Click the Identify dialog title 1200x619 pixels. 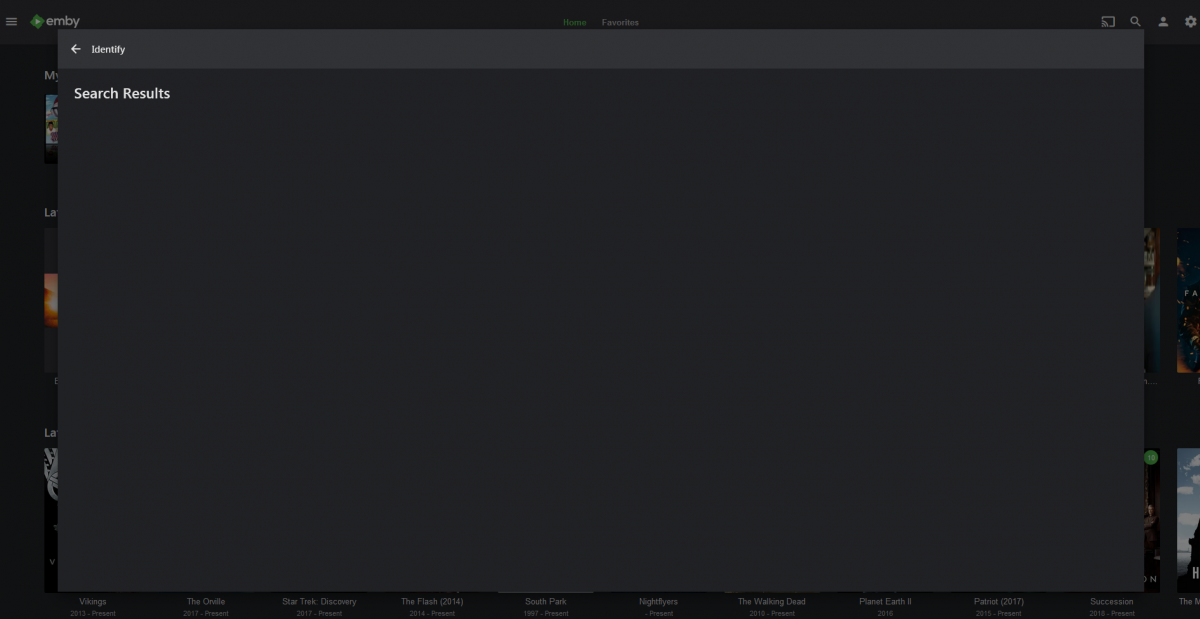(x=108, y=49)
